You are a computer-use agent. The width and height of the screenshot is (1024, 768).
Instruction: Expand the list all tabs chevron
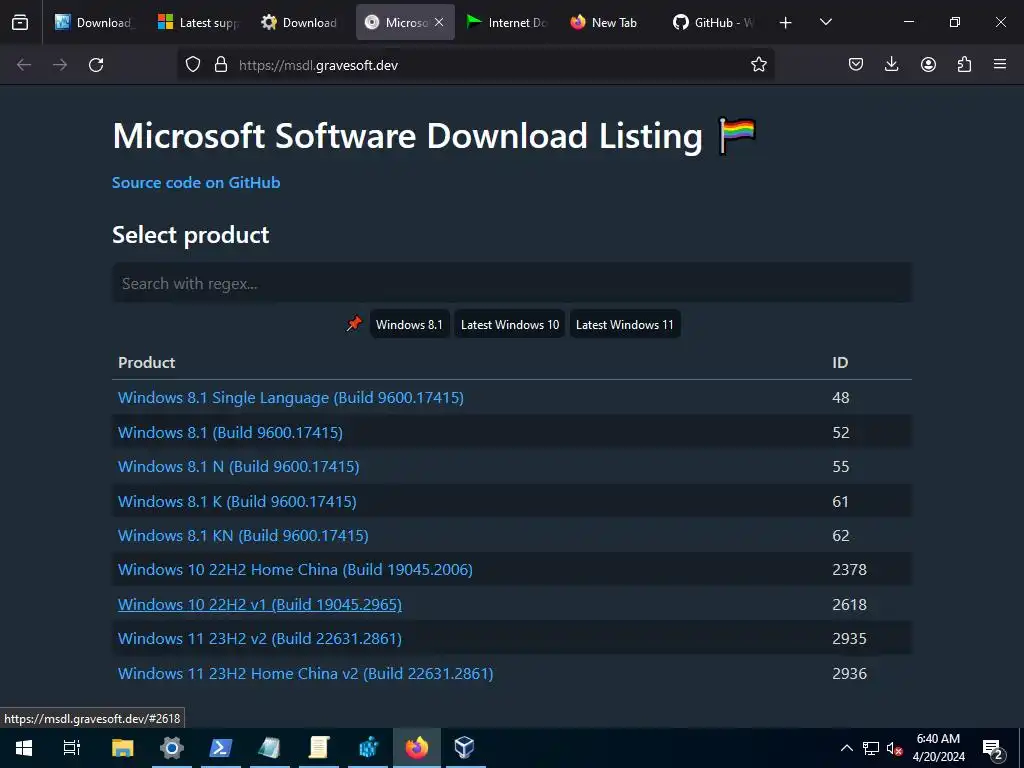click(x=825, y=22)
